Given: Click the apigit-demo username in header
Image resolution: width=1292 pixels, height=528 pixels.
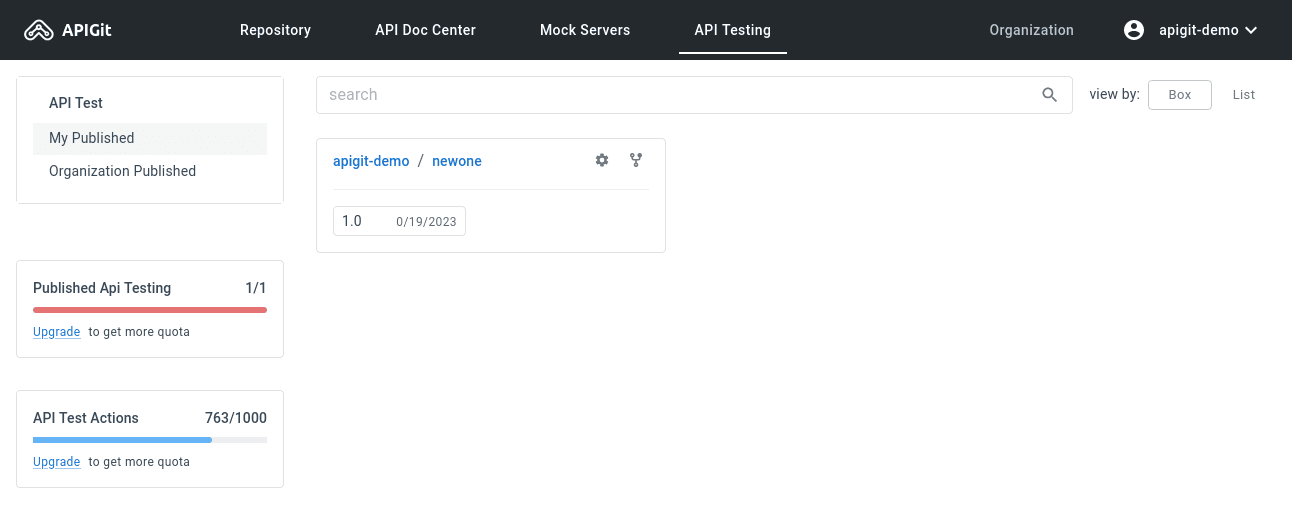Looking at the screenshot, I should [1198, 30].
